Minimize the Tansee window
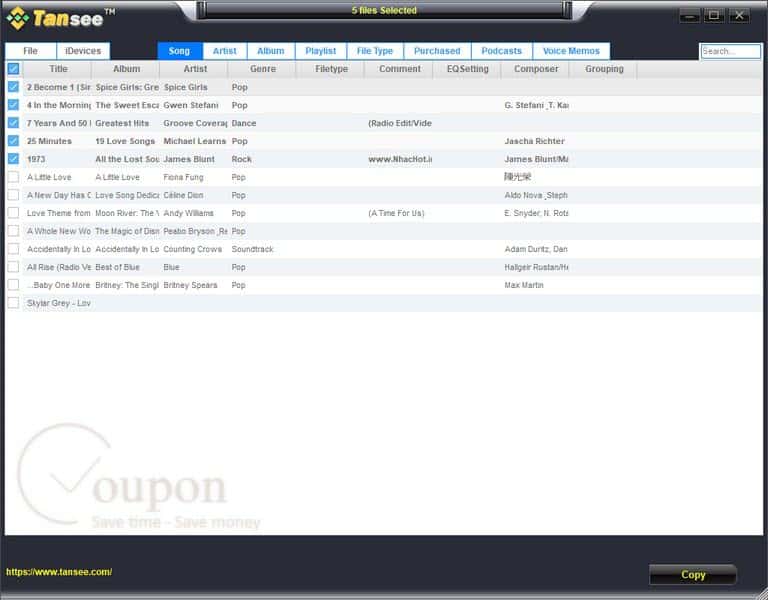This screenshot has height=600, width=768. pos(689,16)
